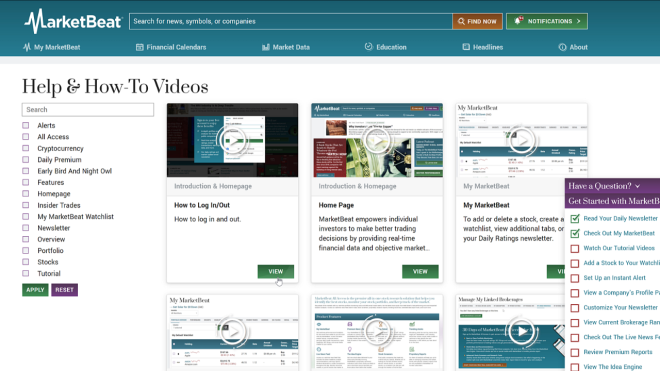660x371 pixels.
Task: Click the How to Log In/Out card title
Action: pyautogui.click(x=202, y=205)
